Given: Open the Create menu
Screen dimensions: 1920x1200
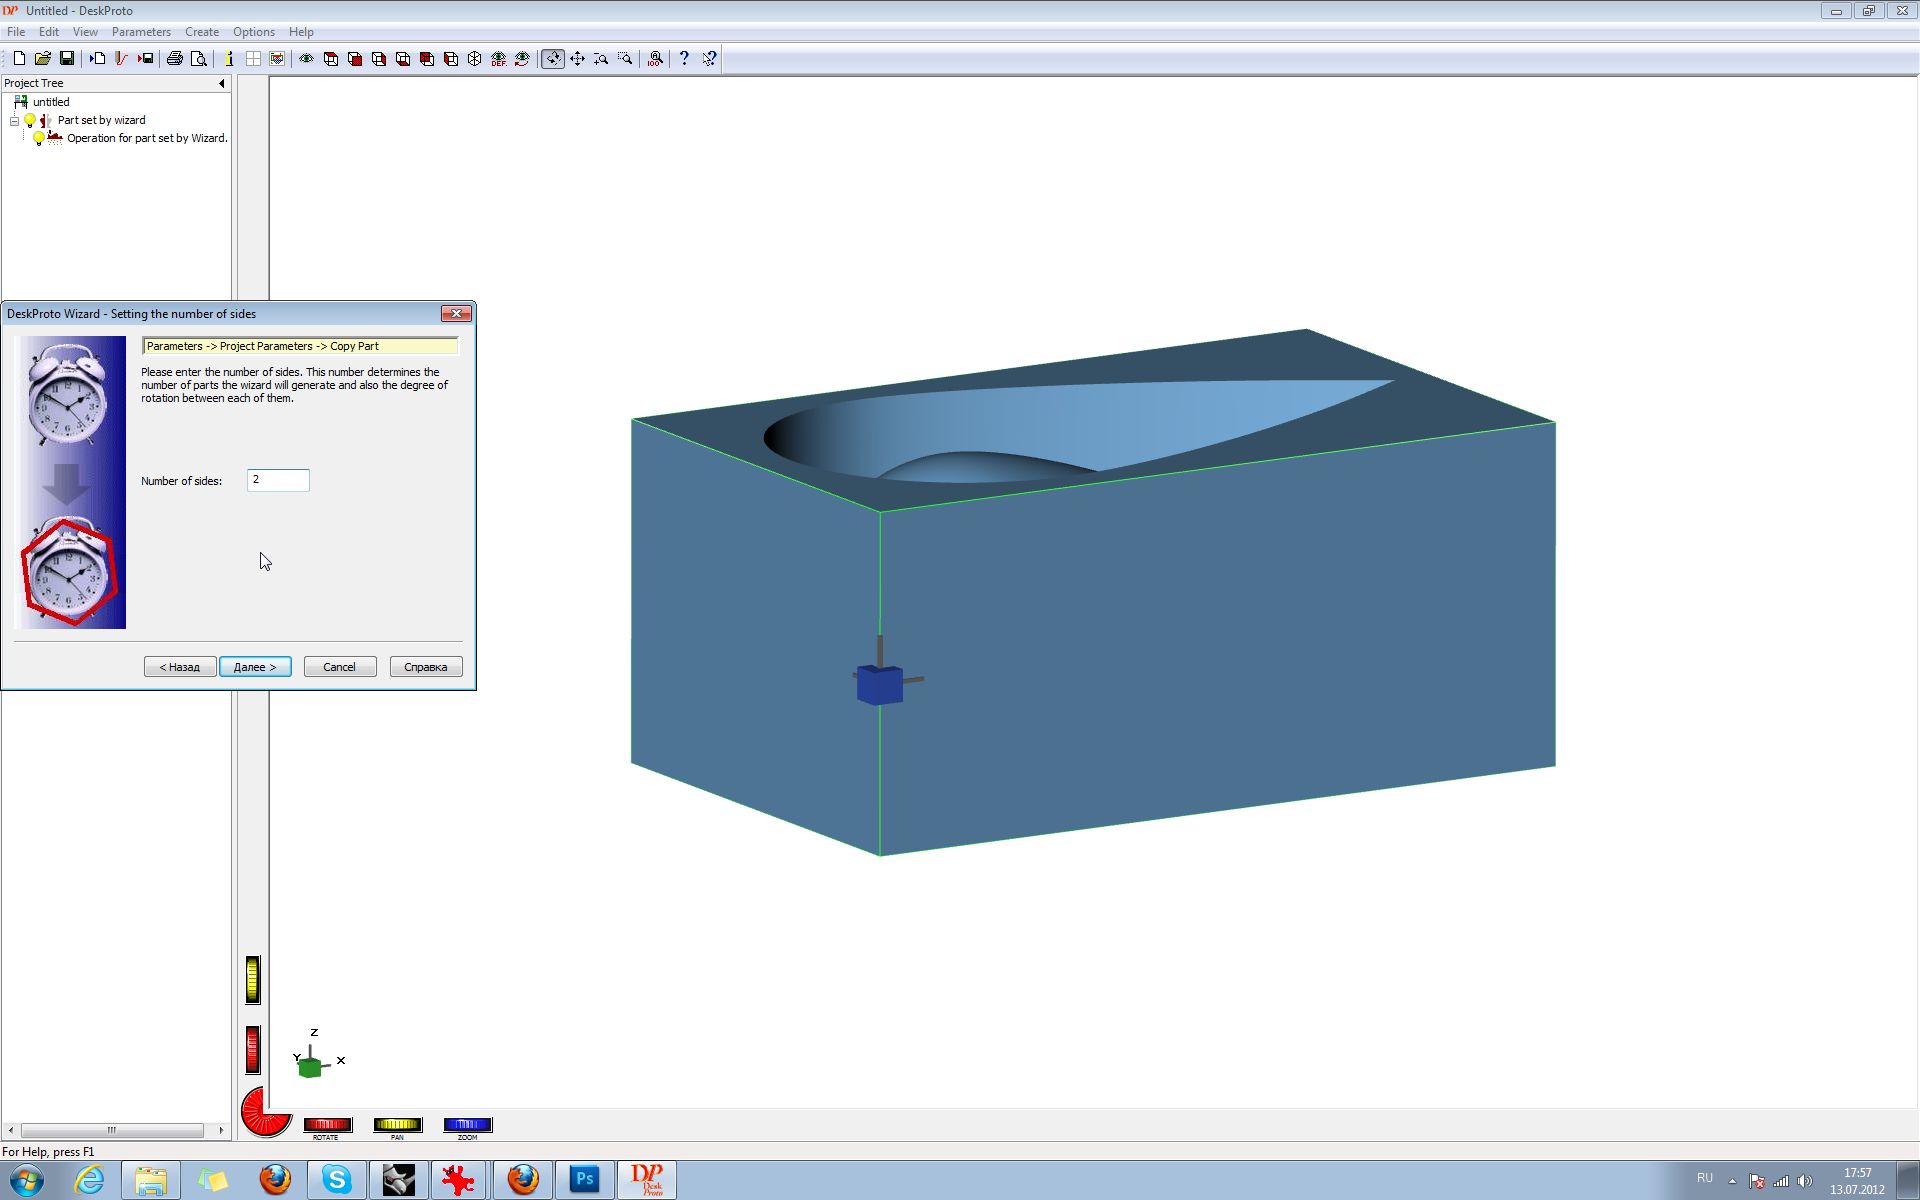Looking at the screenshot, I should pyautogui.click(x=201, y=32).
